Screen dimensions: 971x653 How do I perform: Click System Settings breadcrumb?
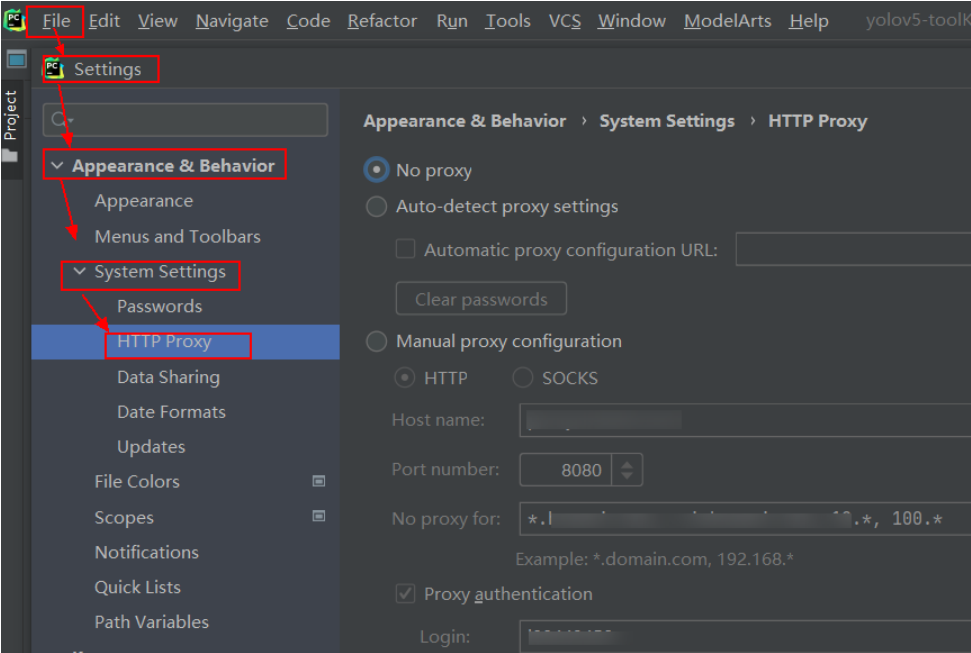(x=667, y=121)
